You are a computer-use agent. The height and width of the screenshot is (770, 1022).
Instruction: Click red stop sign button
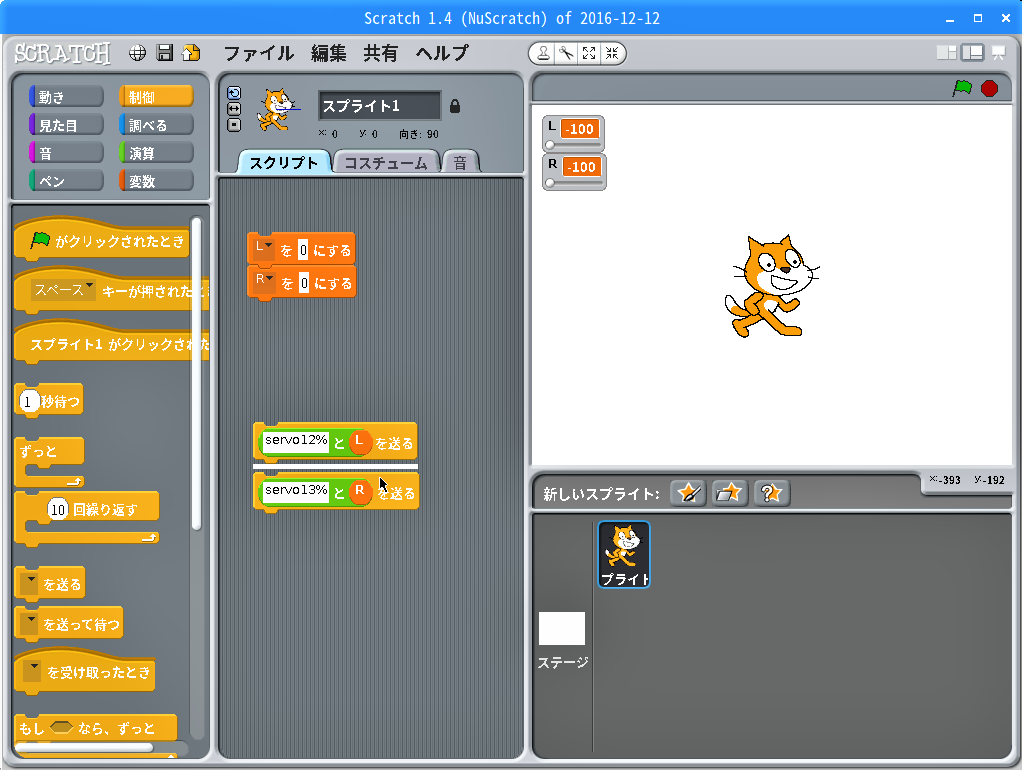click(x=989, y=88)
